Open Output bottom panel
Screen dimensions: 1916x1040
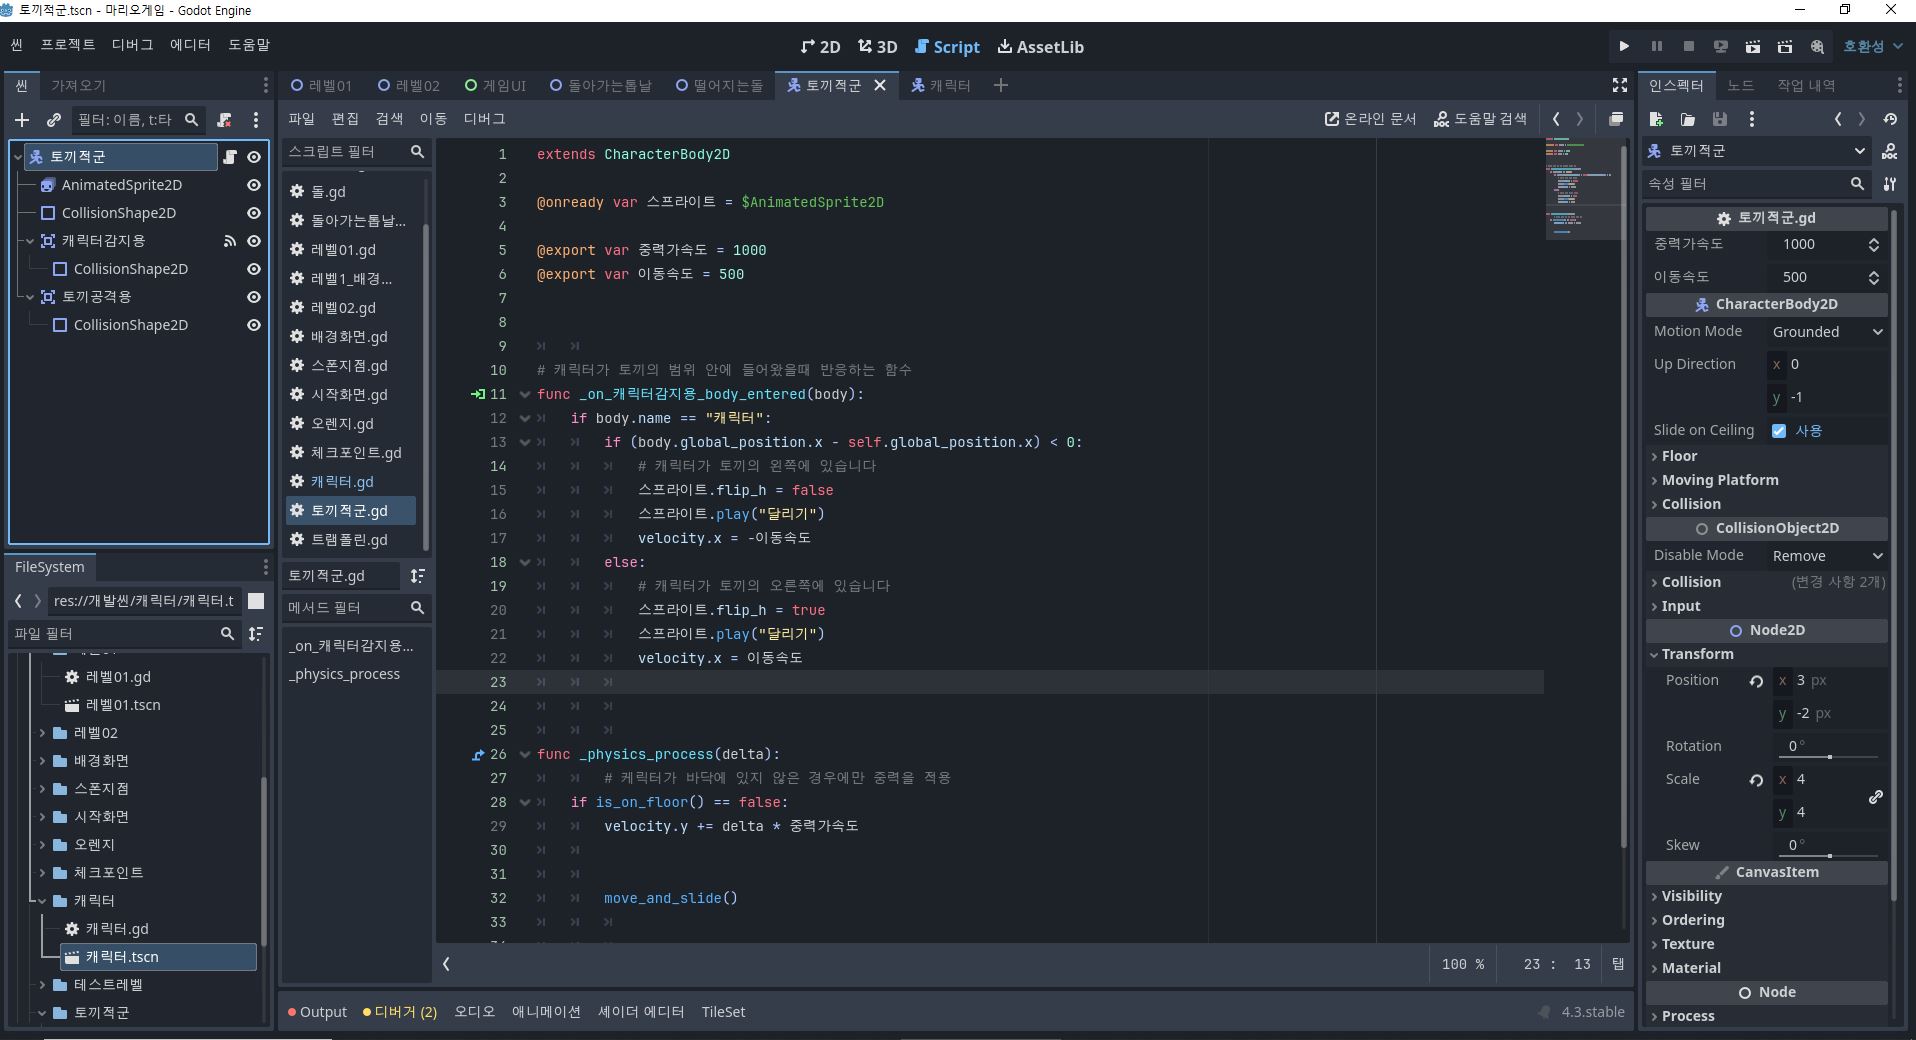coord(317,1012)
